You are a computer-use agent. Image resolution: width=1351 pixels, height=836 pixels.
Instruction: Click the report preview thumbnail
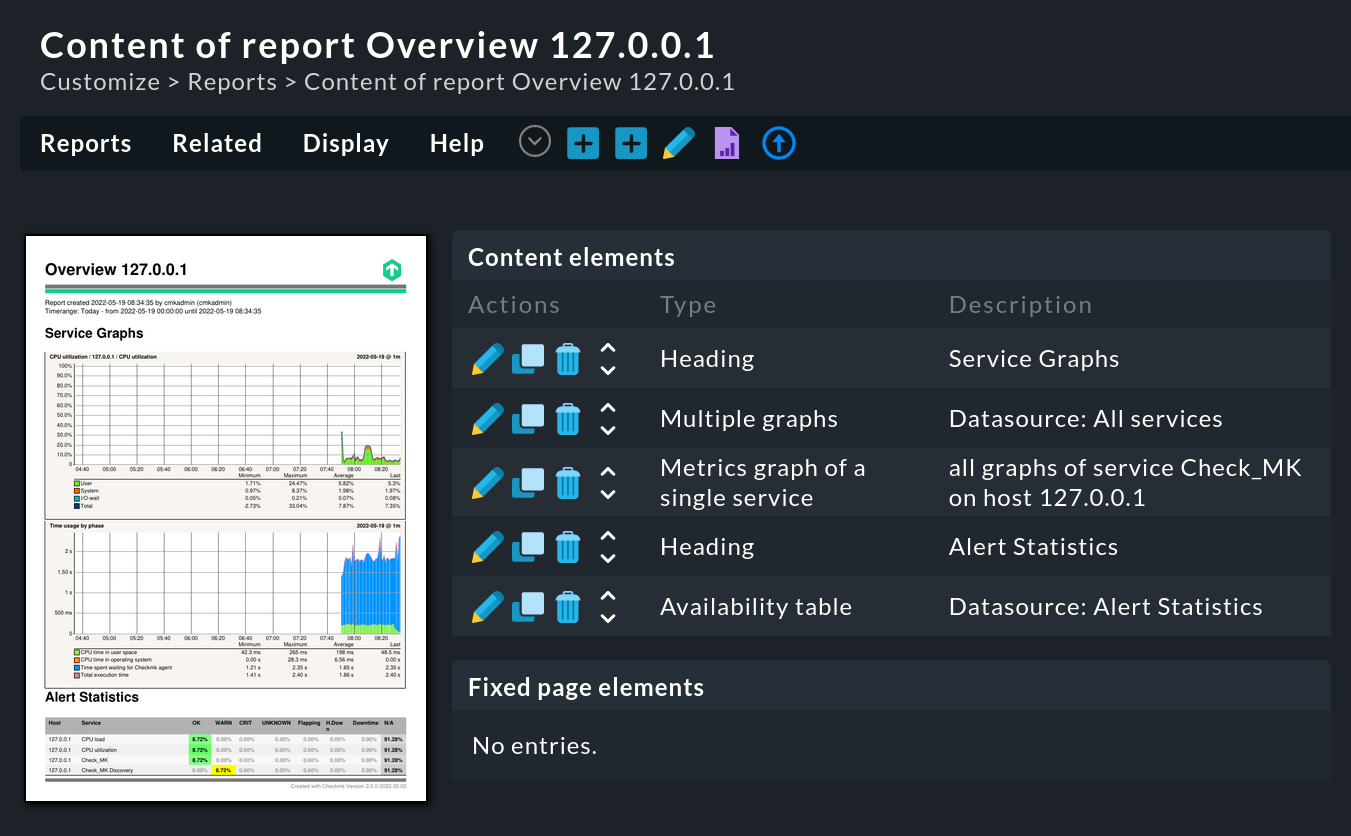[x=225, y=515]
